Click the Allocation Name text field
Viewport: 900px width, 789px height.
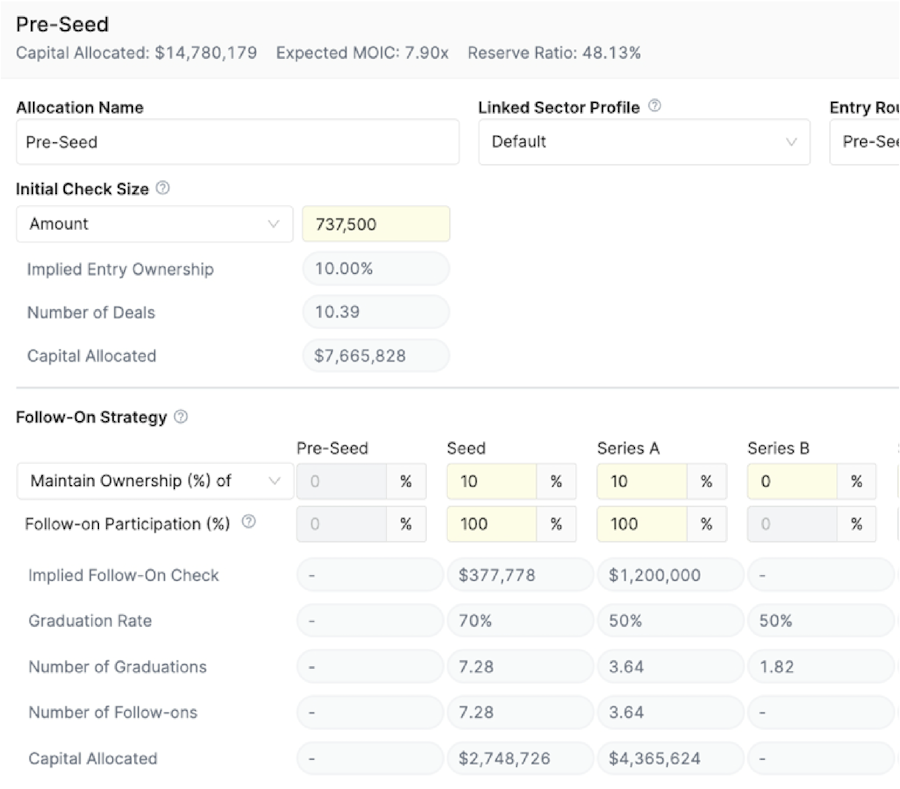click(x=238, y=142)
